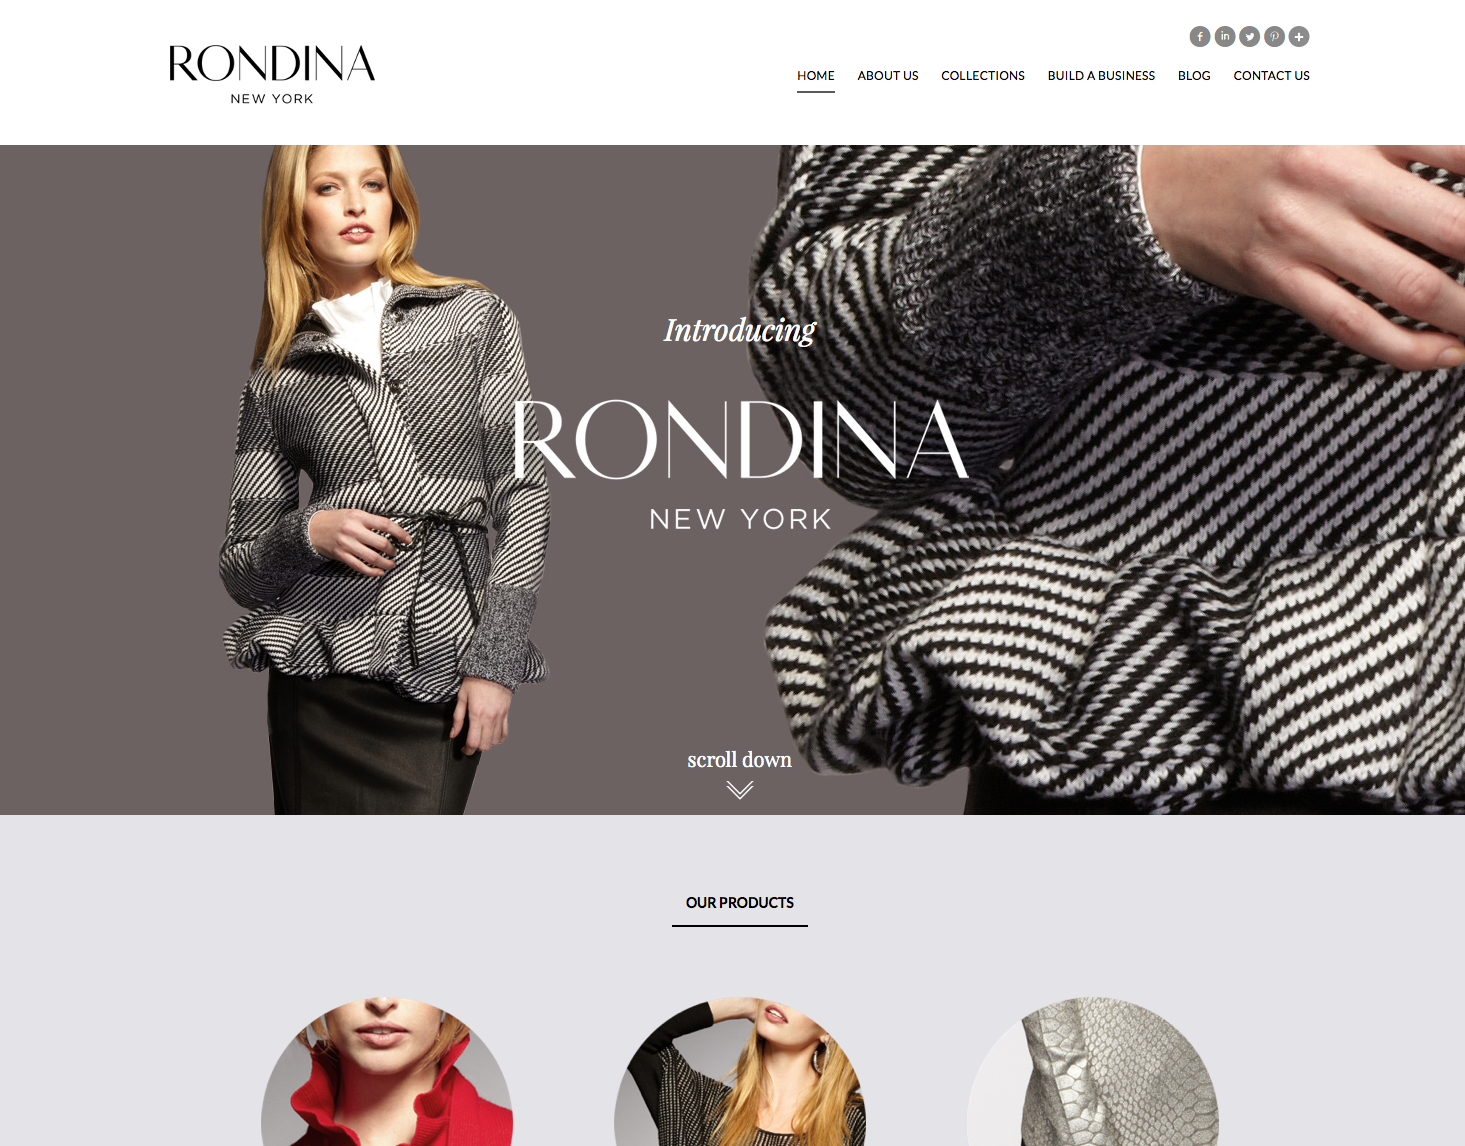Select Build a Business in navigation

coord(1101,76)
